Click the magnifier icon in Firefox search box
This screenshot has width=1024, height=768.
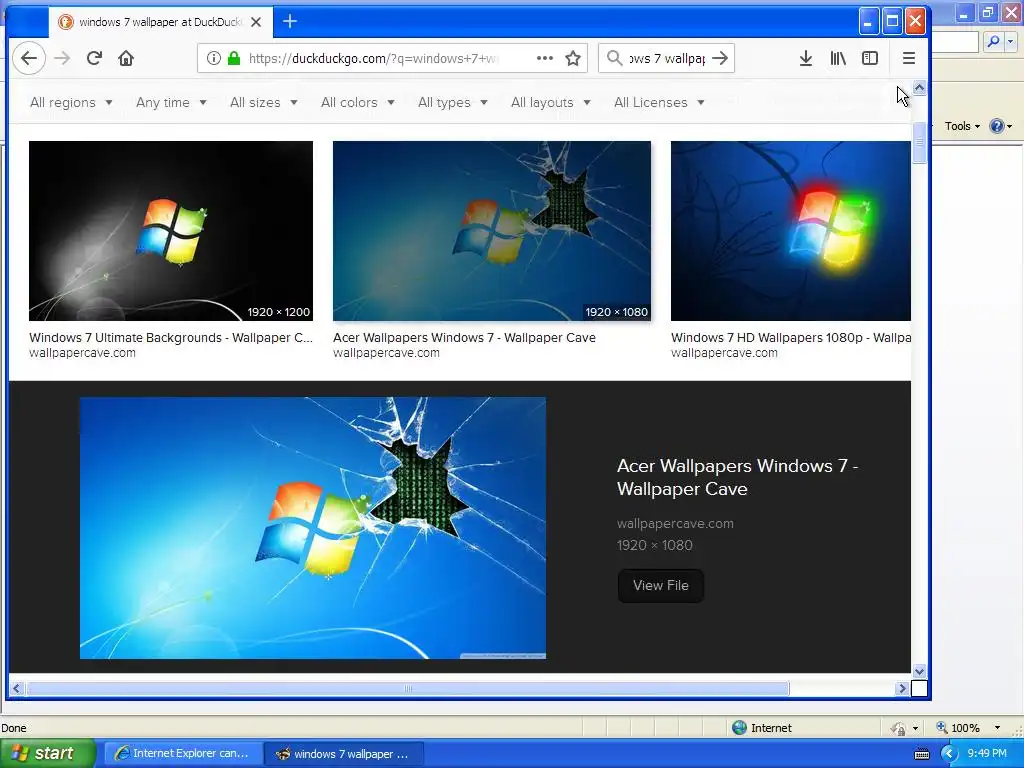pyautogui.click(x=614, y=58)
